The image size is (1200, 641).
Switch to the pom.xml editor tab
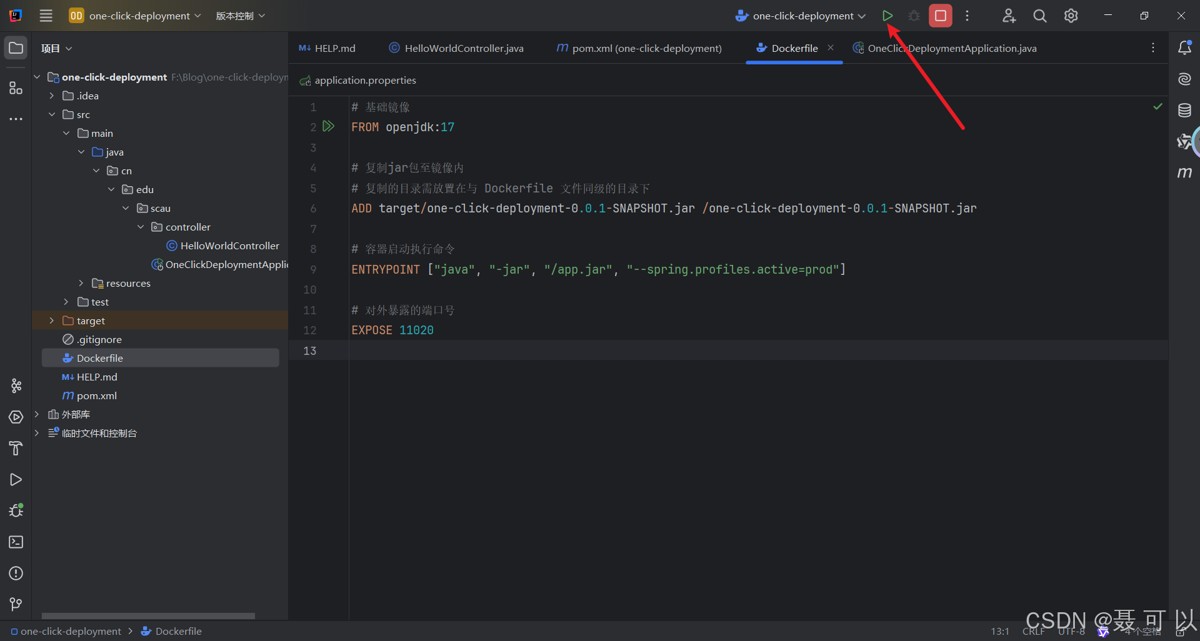(639, 48)
